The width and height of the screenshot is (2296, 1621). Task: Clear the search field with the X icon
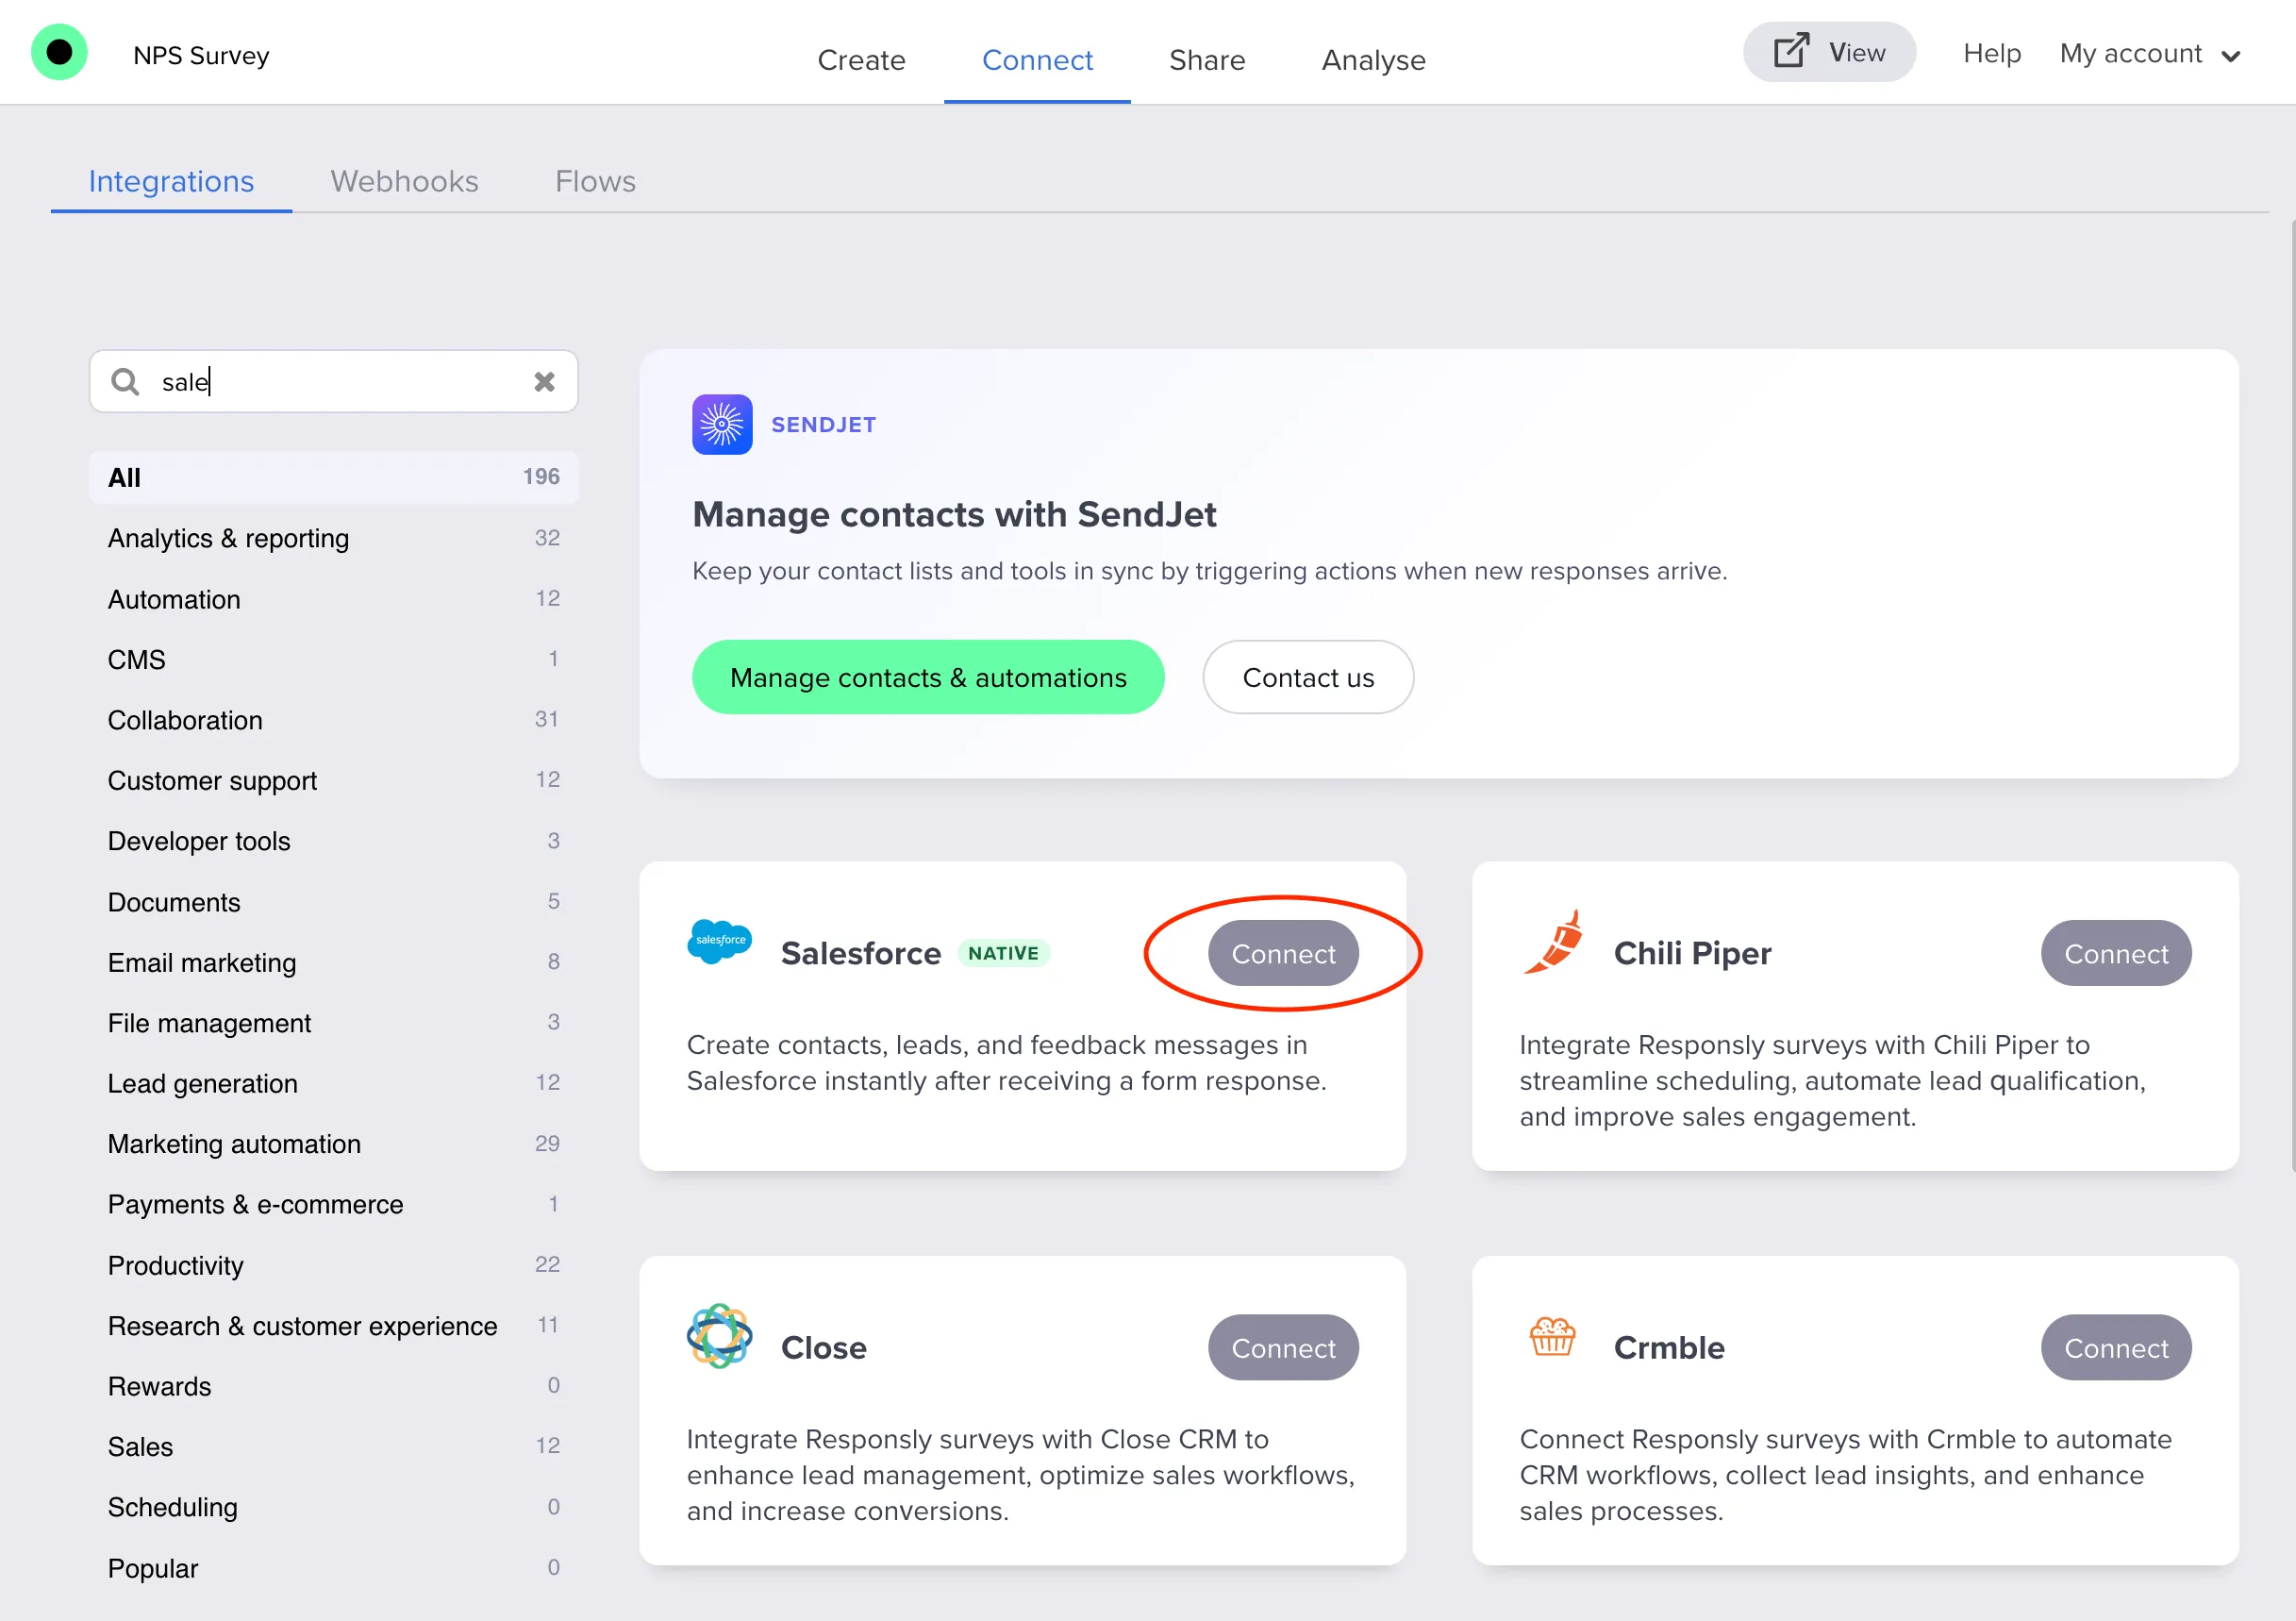pos(544,381)
